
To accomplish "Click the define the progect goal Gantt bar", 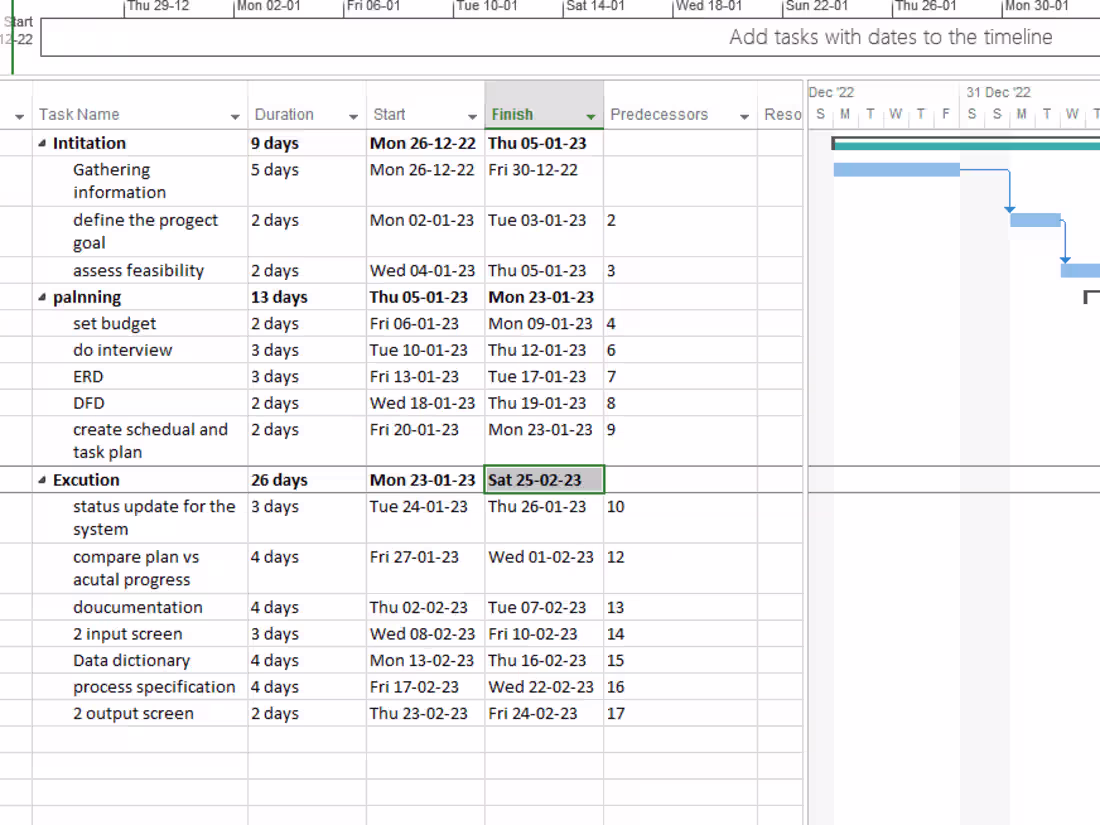I will point(1035,220).
